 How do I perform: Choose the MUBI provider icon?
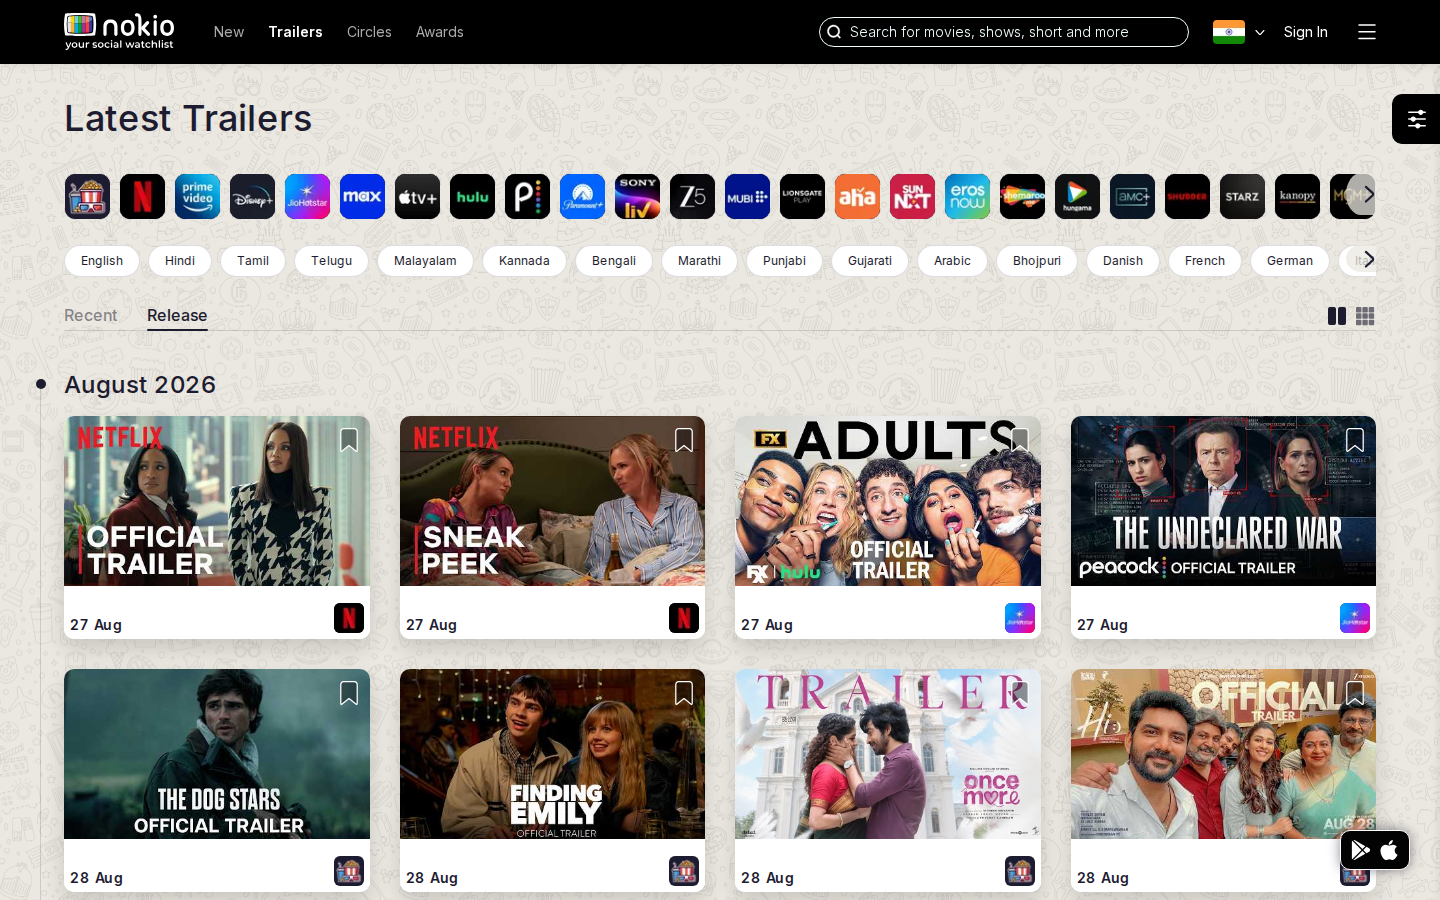pyautogui.click(x=747, y=197)
